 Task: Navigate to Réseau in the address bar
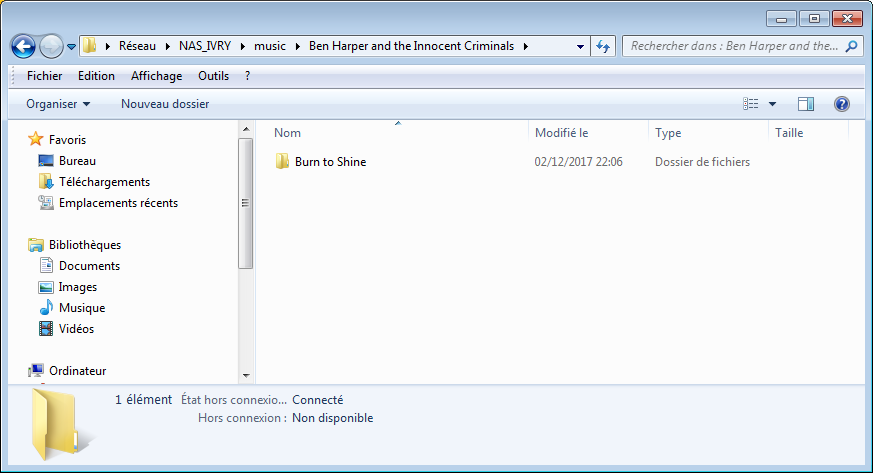coord(137,46)
